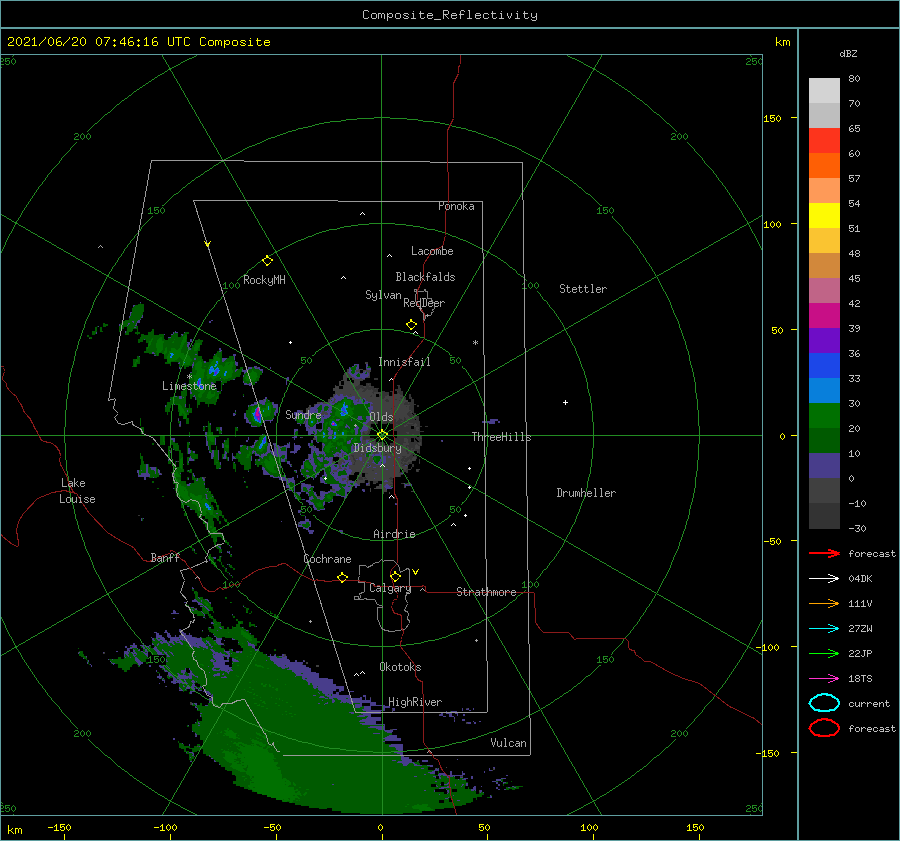Click the Ponoka label
The width and height of the screenshot is (900, 841).
456,206
